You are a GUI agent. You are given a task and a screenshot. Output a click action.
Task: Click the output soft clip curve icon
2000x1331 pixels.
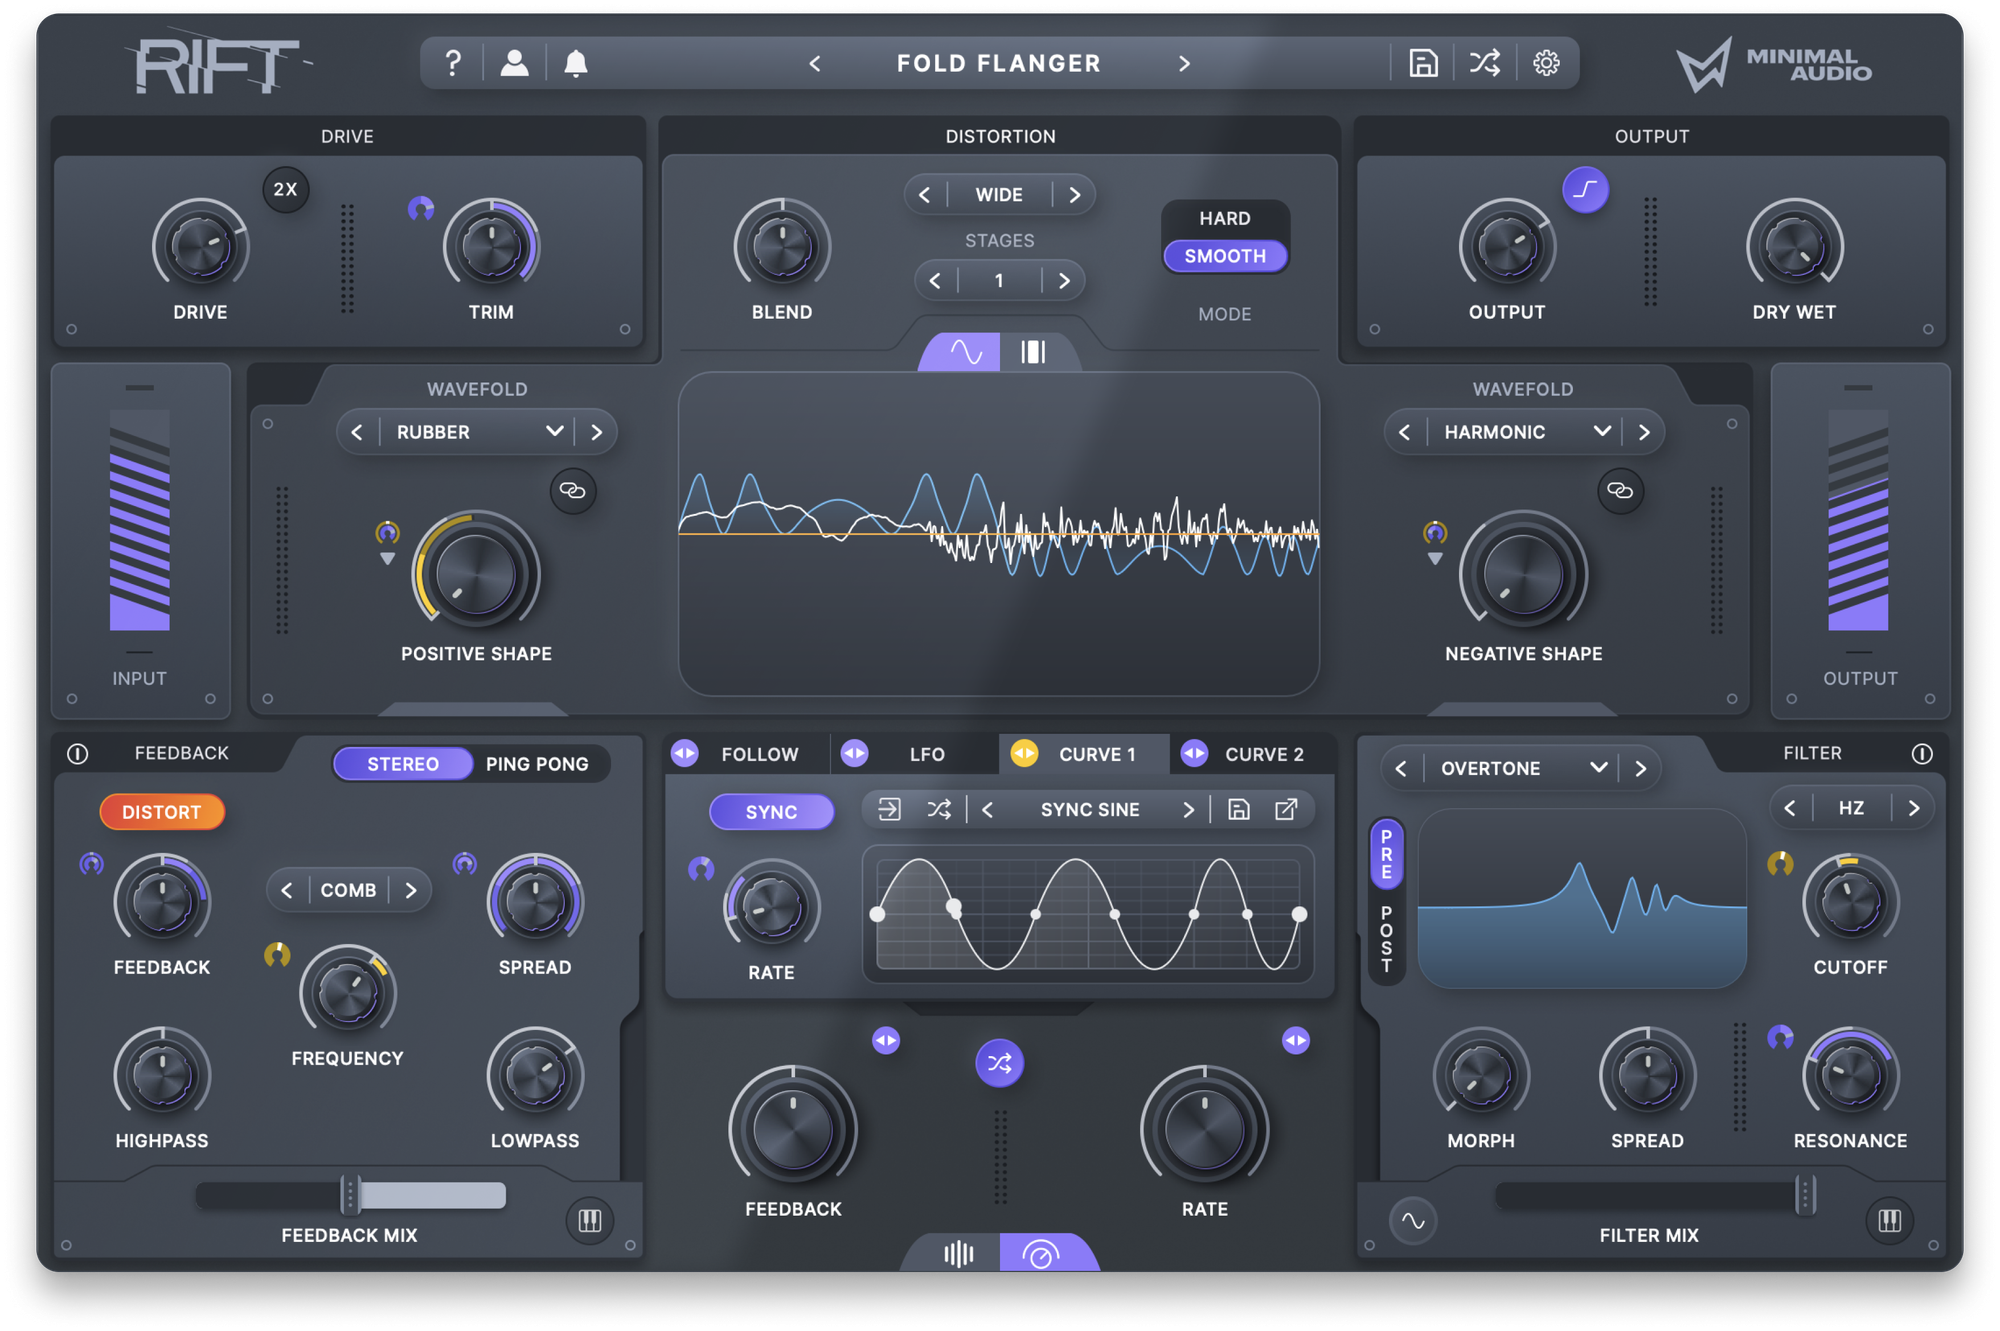click(x=1585, y=189)
